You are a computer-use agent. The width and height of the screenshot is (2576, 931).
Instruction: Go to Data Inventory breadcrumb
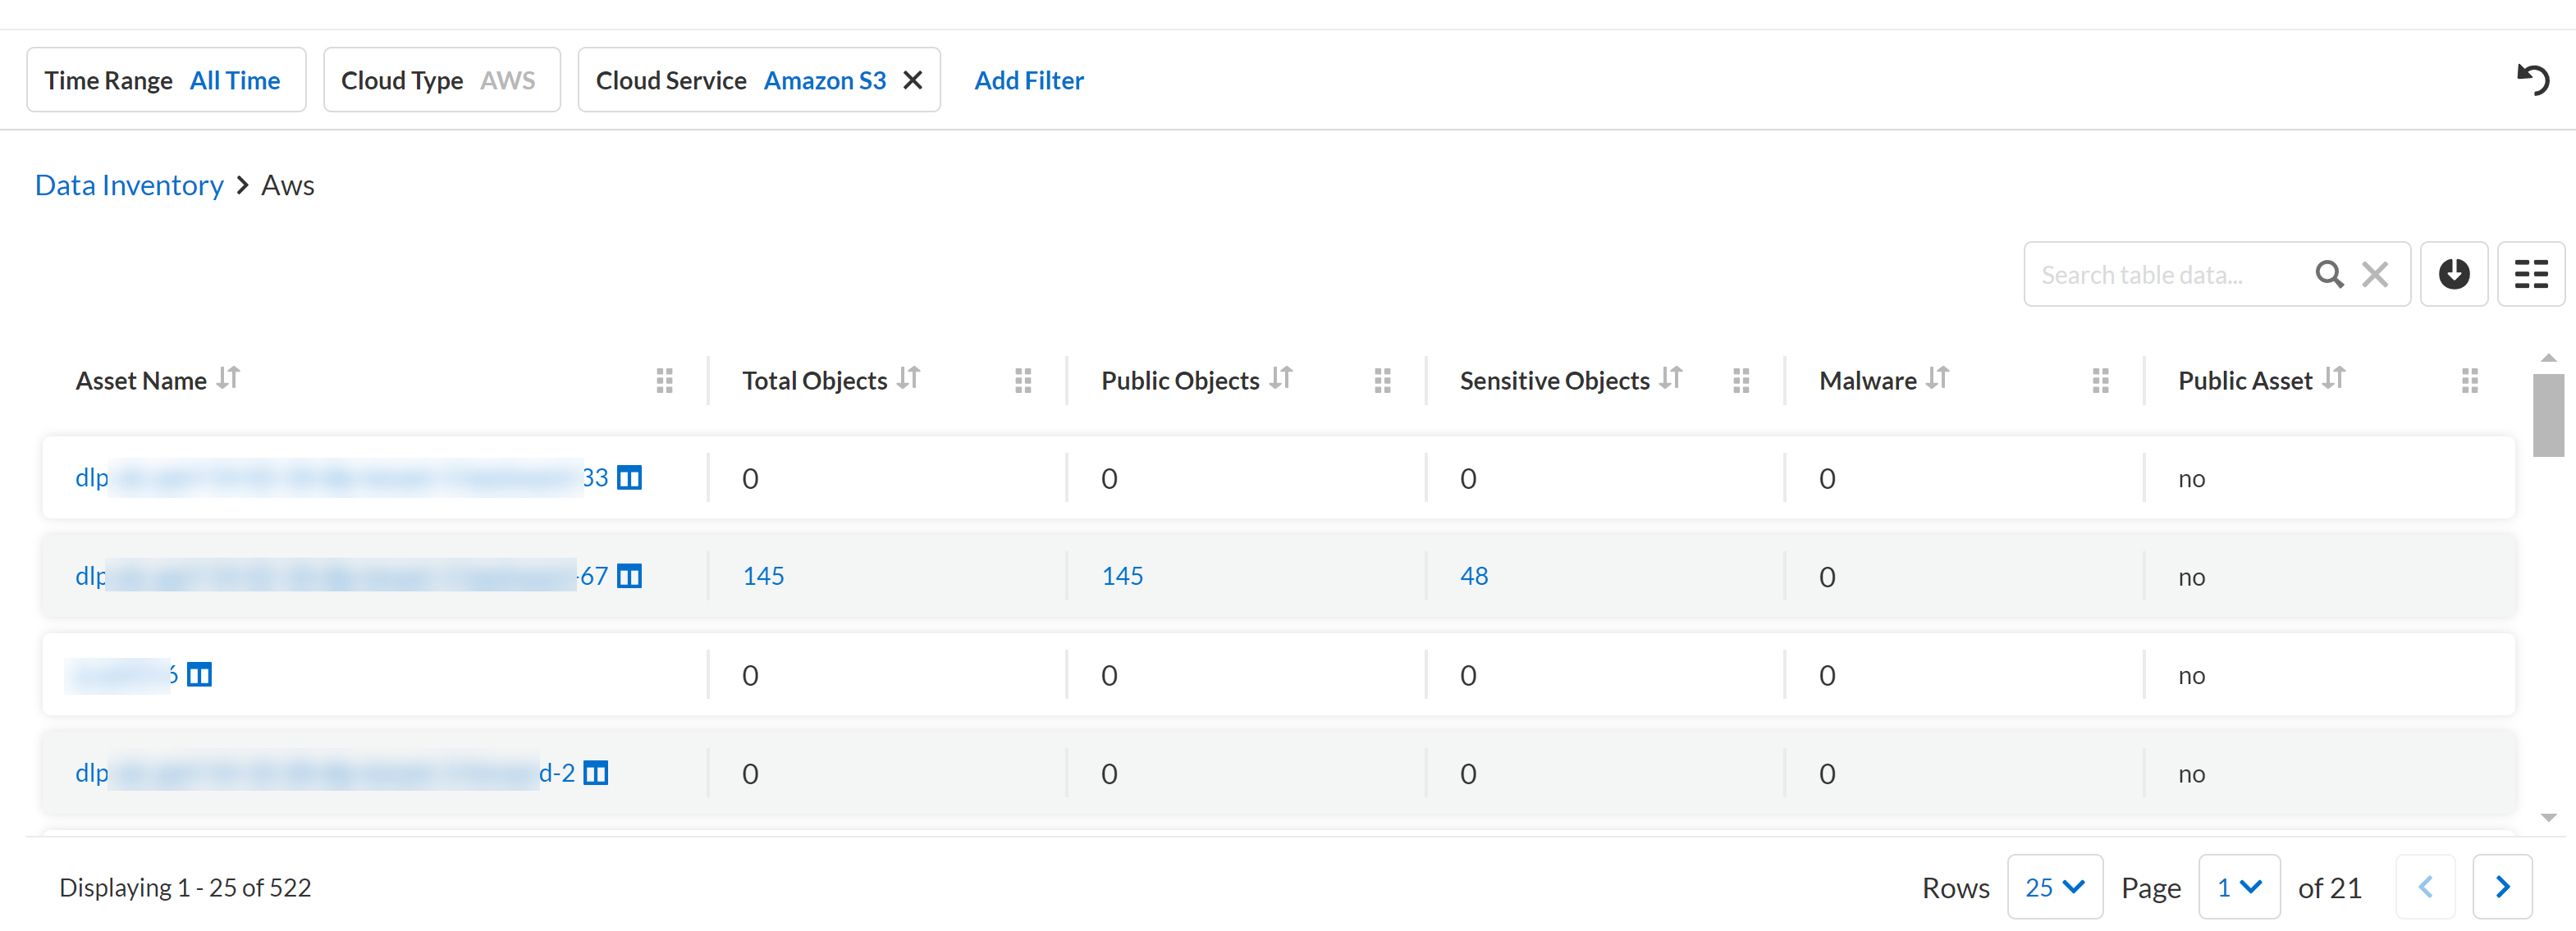pyautogui.click(x=129, y=185)
